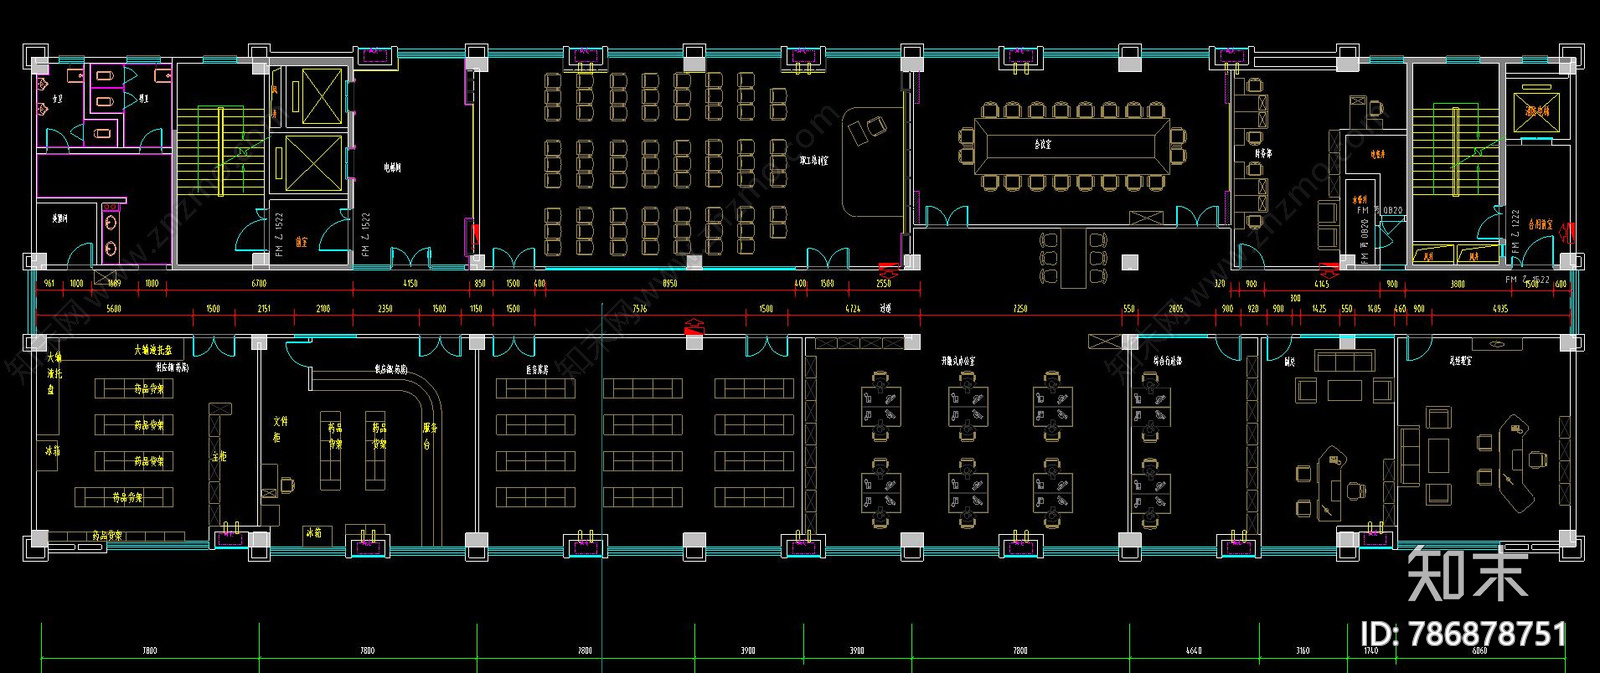Select the 1405 dimension text
This screenshot has width=1600, height=673.
[x=1374, y=309]
